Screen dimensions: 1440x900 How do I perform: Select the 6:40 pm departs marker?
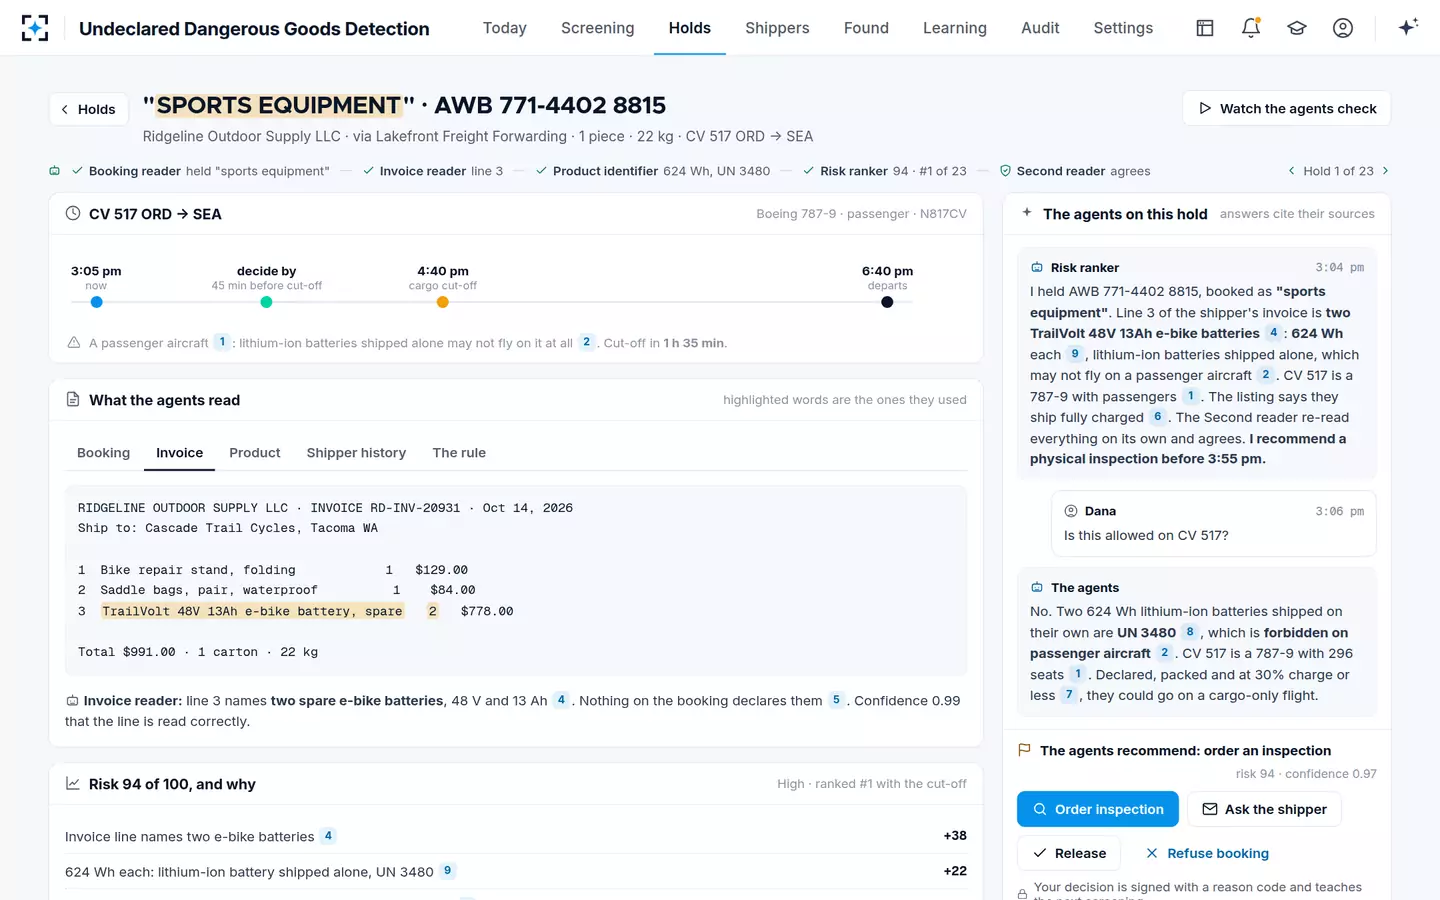pyautogui.click(x=887, y=302)
